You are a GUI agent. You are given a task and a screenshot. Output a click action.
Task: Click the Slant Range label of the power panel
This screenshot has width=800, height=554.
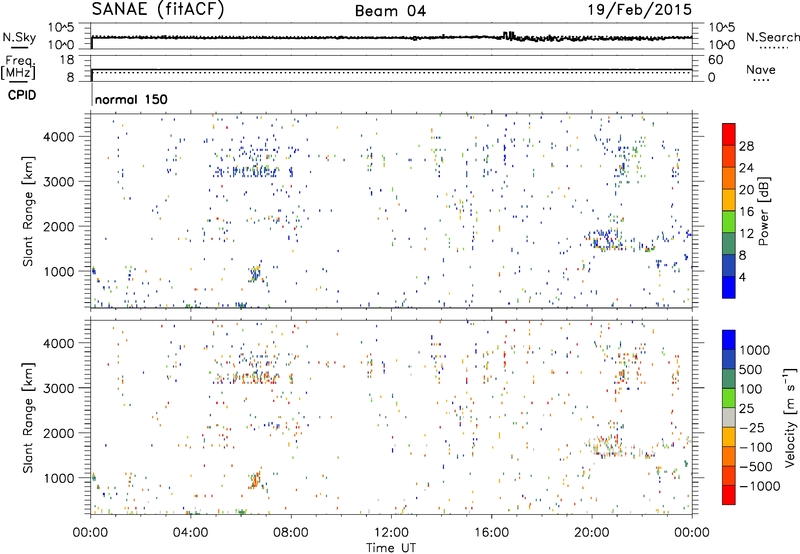[29, 211]
